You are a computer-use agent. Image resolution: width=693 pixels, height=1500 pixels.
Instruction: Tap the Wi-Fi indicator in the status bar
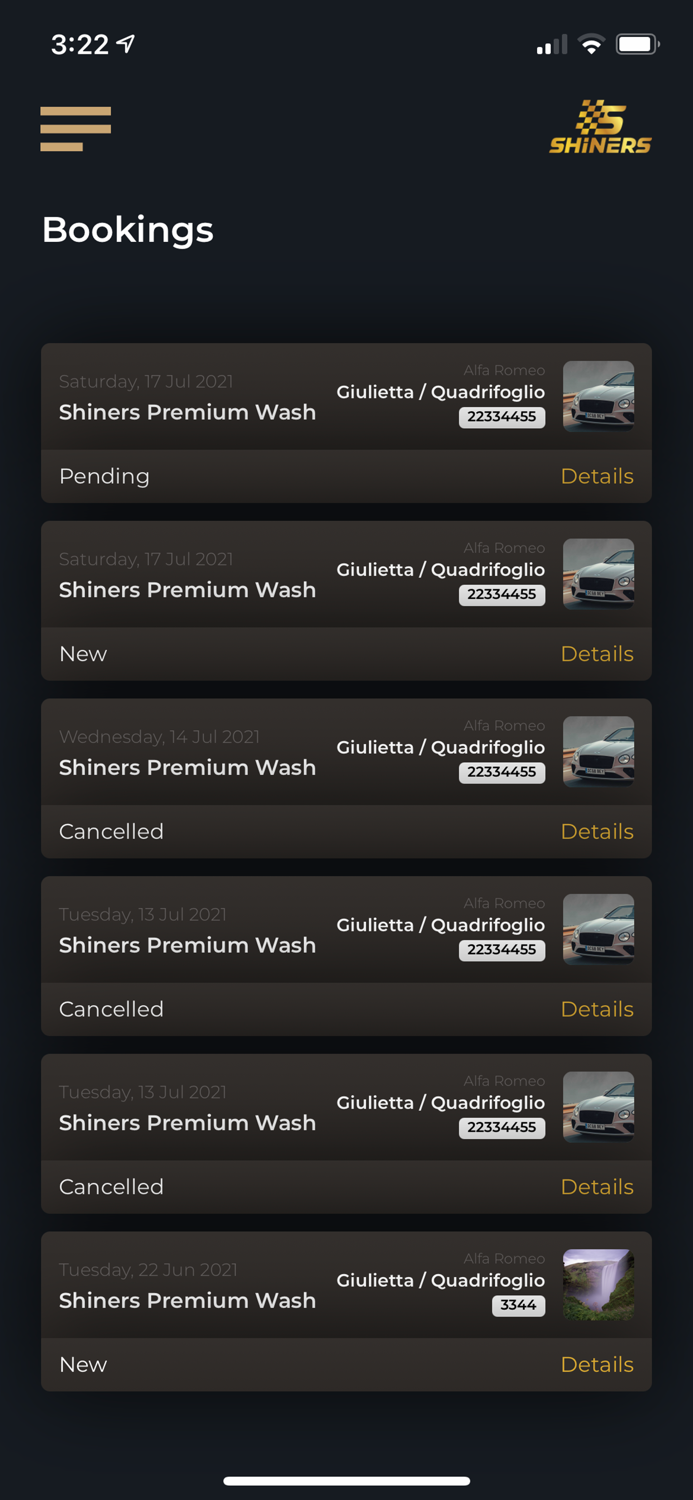tap(590, 43)
